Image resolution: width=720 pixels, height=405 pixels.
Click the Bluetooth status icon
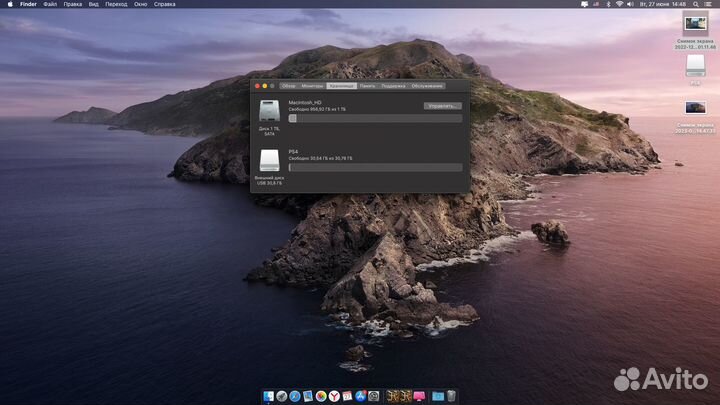click(608, 4)
